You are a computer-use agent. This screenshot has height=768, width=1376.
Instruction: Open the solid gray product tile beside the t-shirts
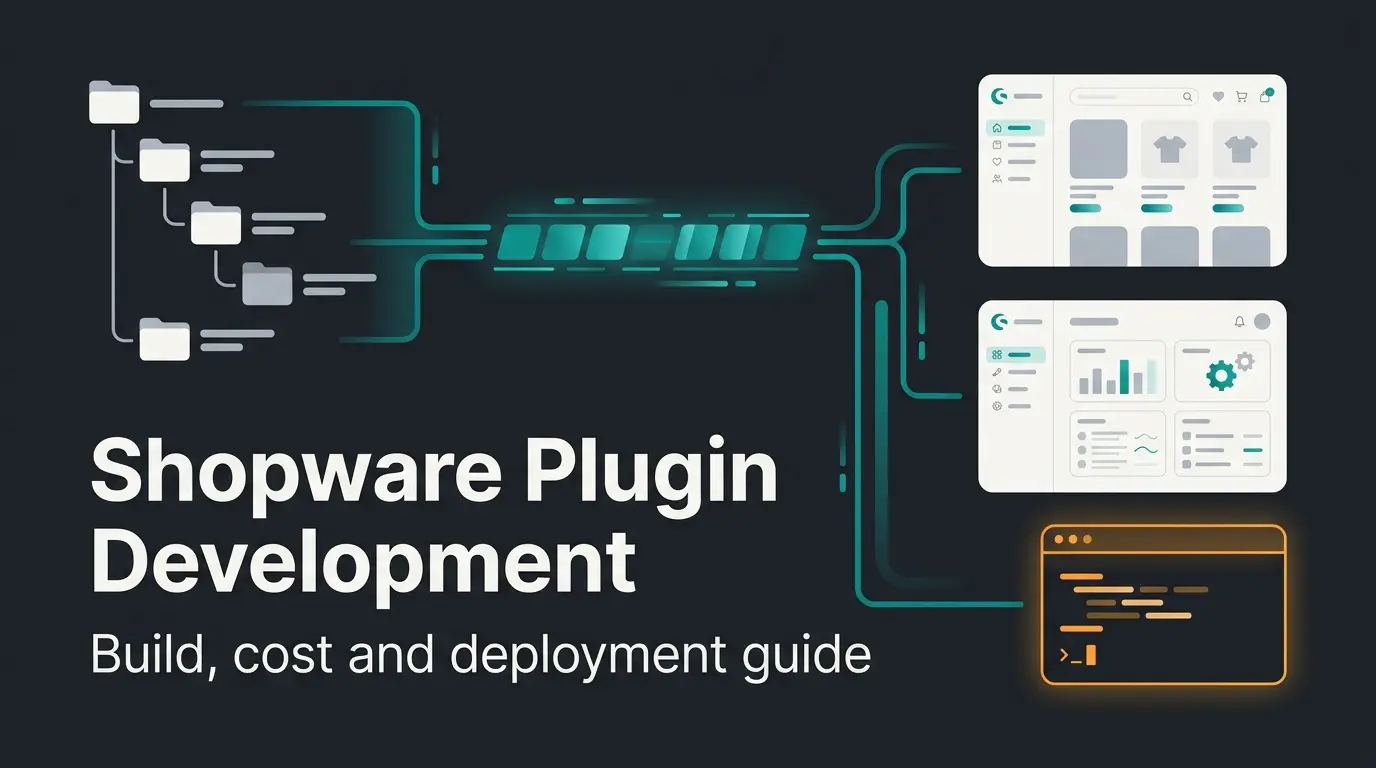click(x=1099, y=149)
